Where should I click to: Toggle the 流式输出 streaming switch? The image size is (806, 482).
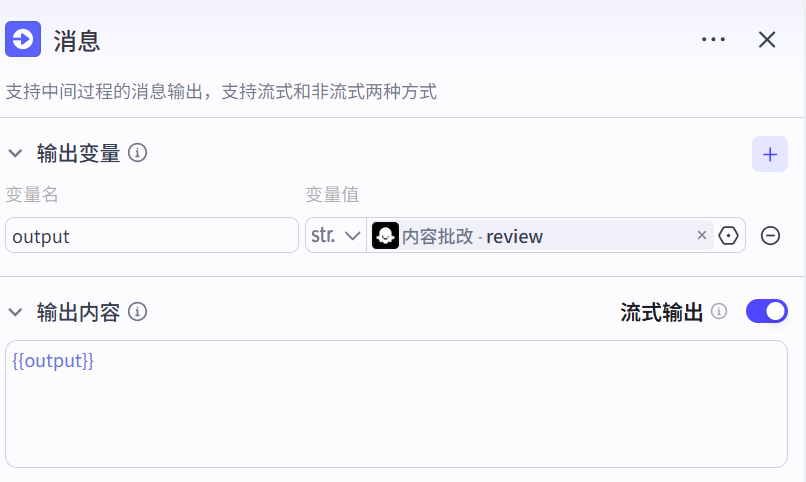click(x=766, y=311)
